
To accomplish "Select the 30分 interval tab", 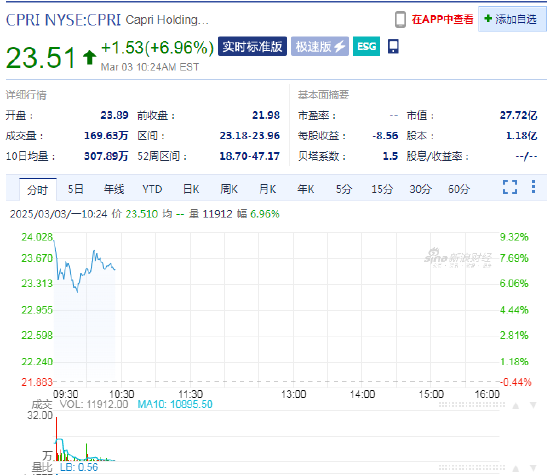I will [x=420, y=189].
